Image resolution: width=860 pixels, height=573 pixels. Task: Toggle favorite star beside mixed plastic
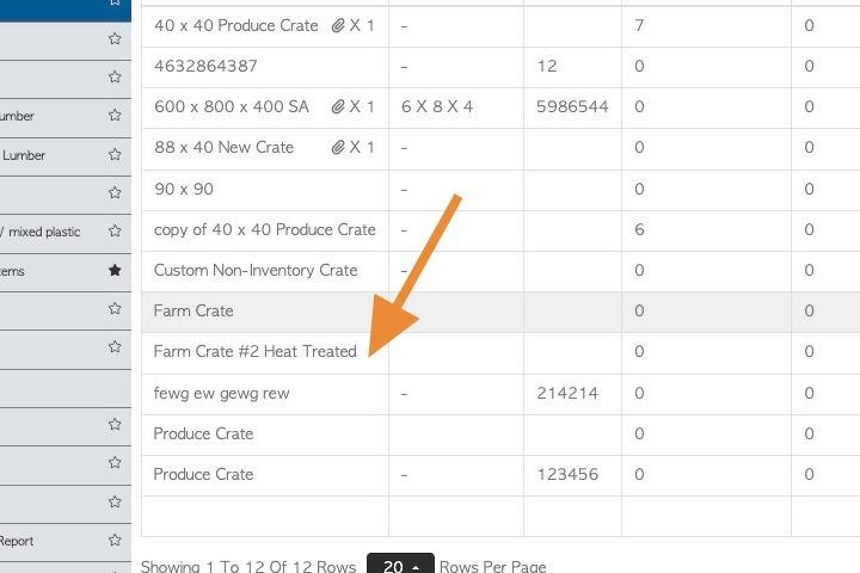(x=115, y=231)
